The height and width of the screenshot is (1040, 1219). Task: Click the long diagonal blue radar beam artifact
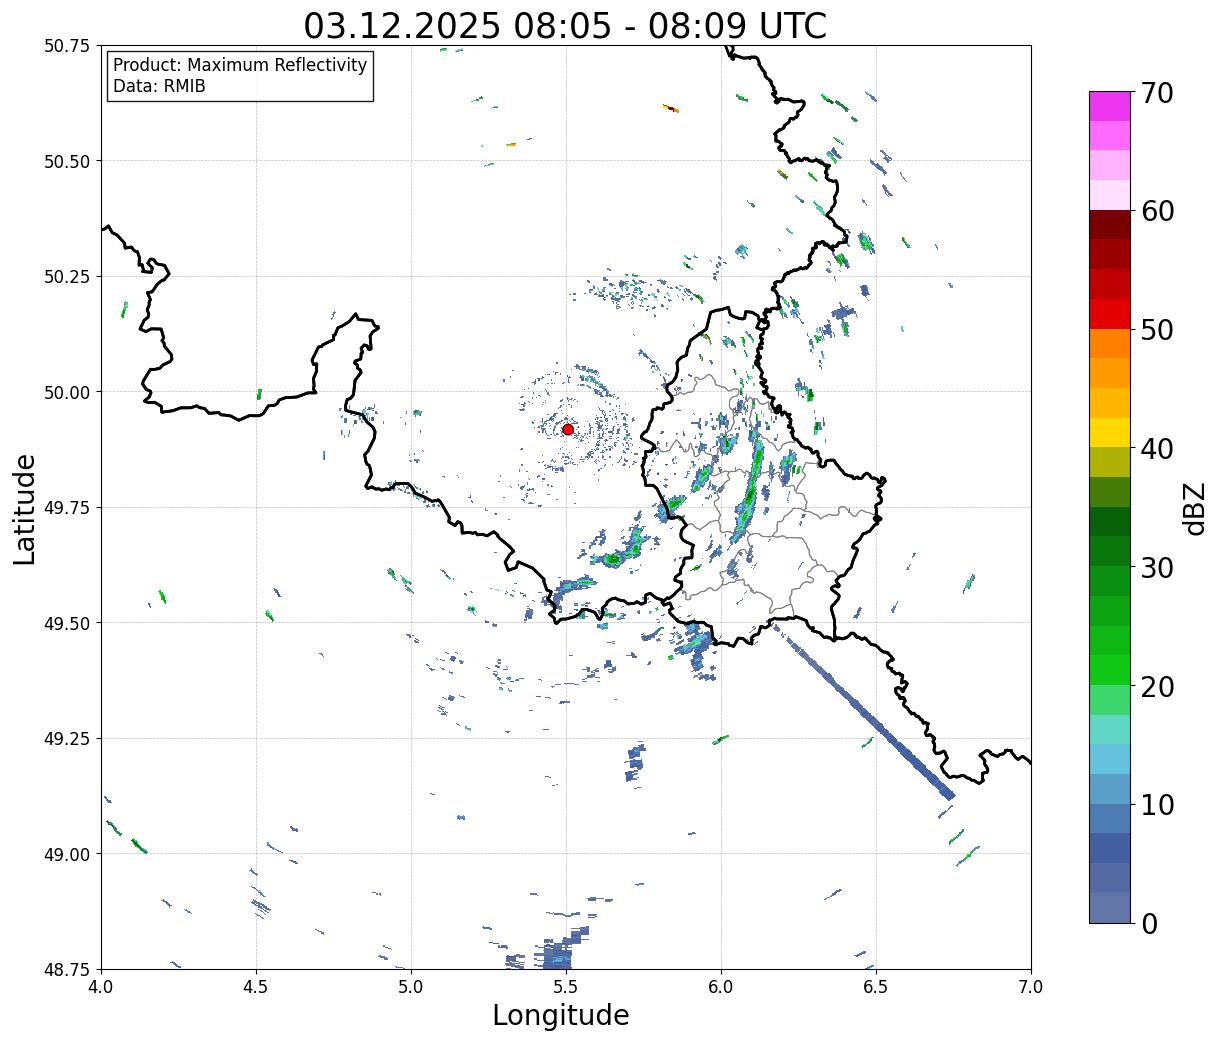(863, 711)
